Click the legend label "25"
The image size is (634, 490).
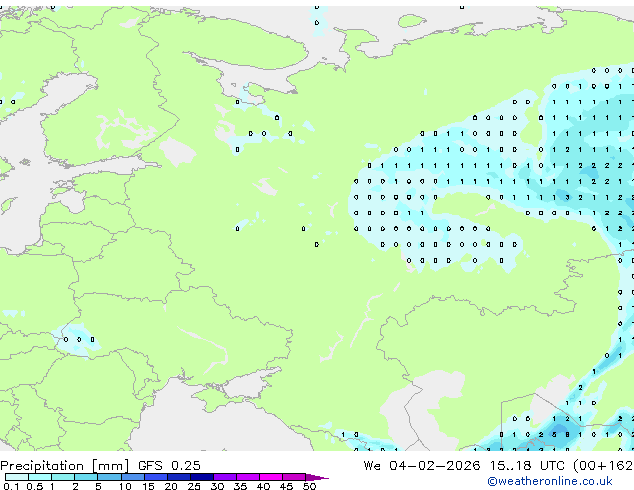click(194, 486)
